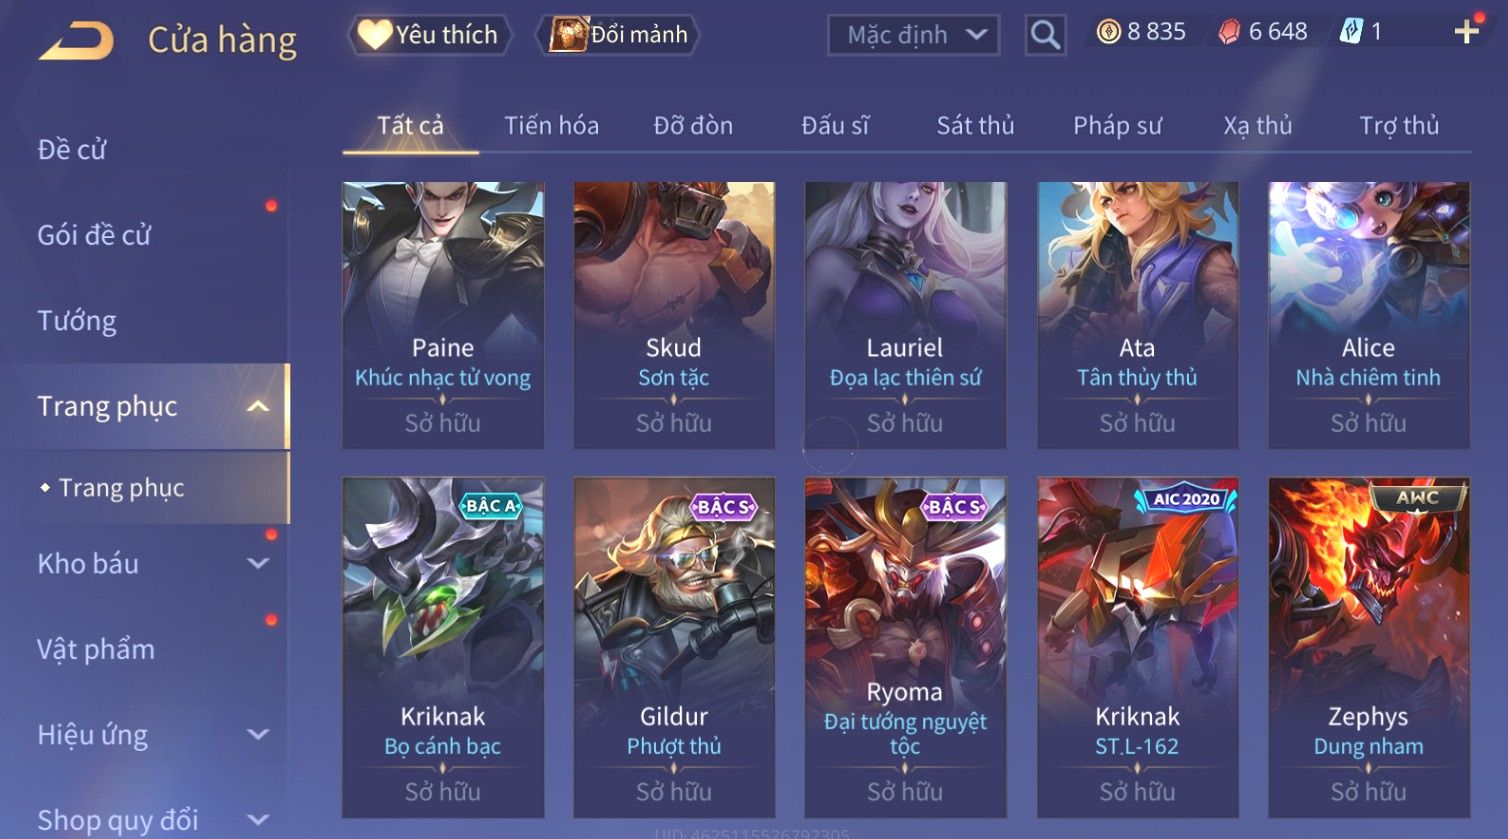Open Tướng in the sidebar

(x=77, y=321)
